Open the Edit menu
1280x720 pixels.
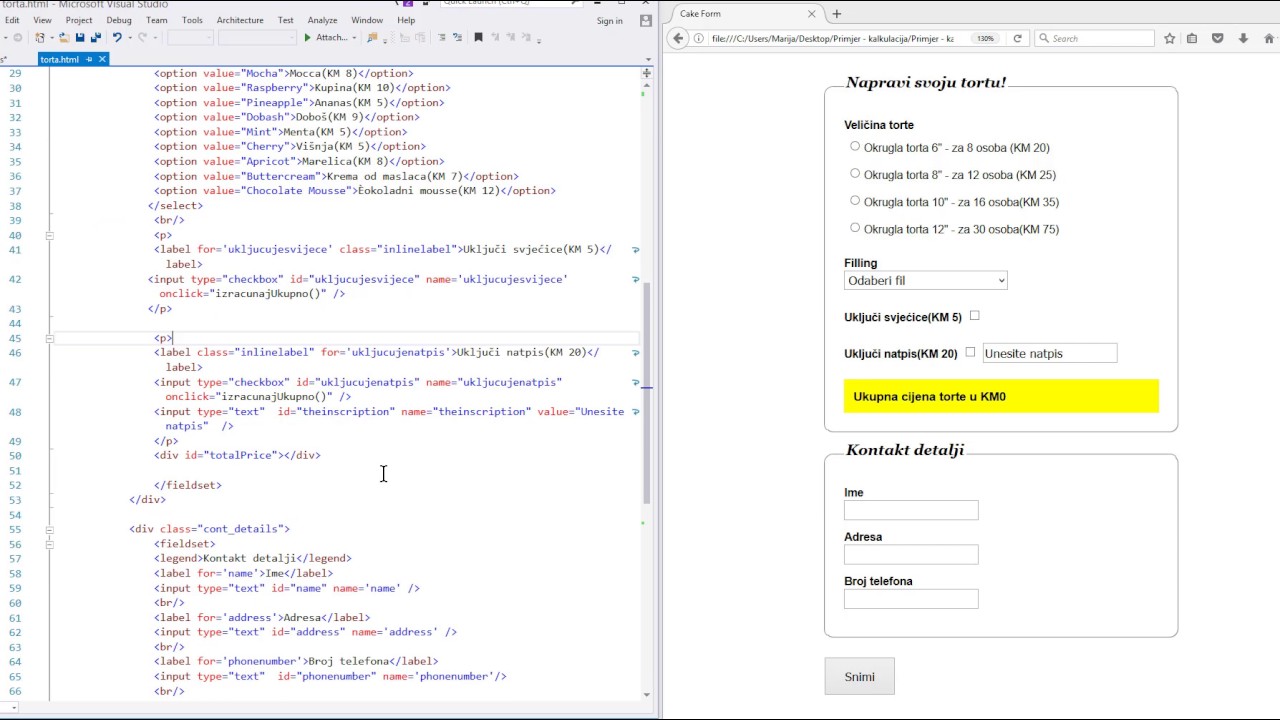[x=12, y=20]
